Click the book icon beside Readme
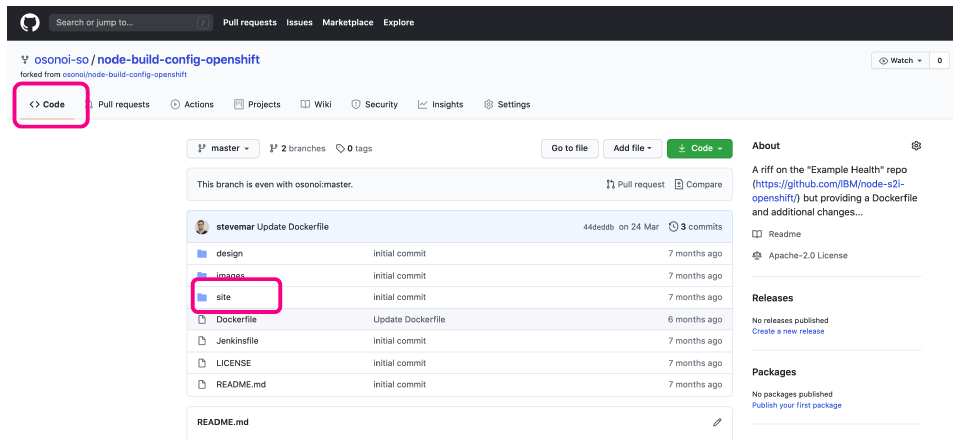 click(757, 234)
